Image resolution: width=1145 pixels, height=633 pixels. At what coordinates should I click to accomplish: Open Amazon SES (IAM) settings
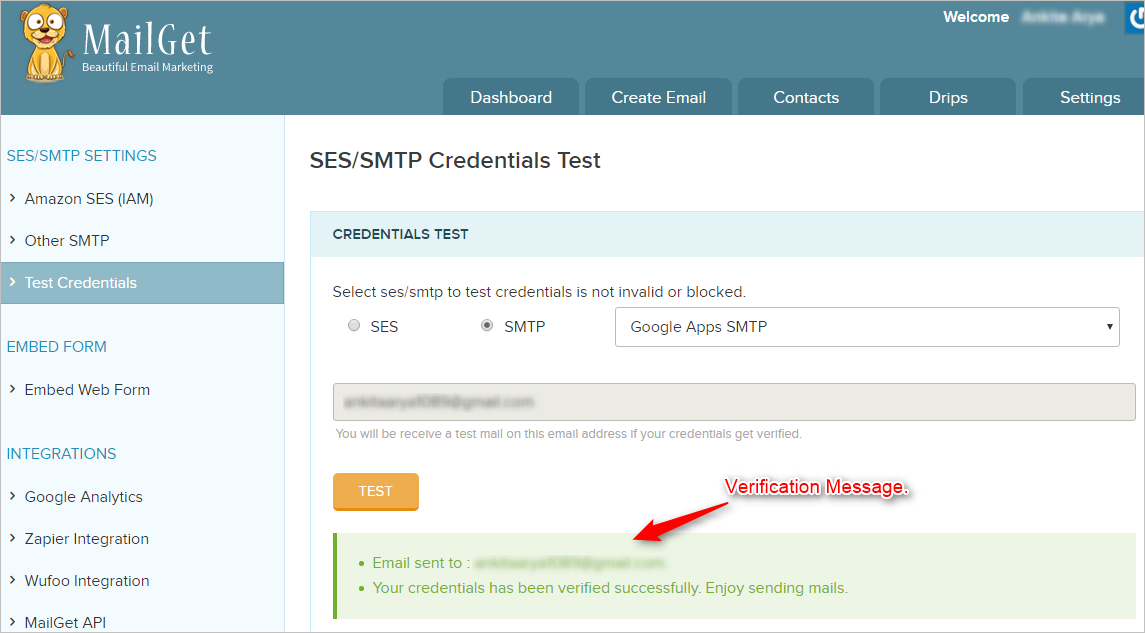(88, 199)
